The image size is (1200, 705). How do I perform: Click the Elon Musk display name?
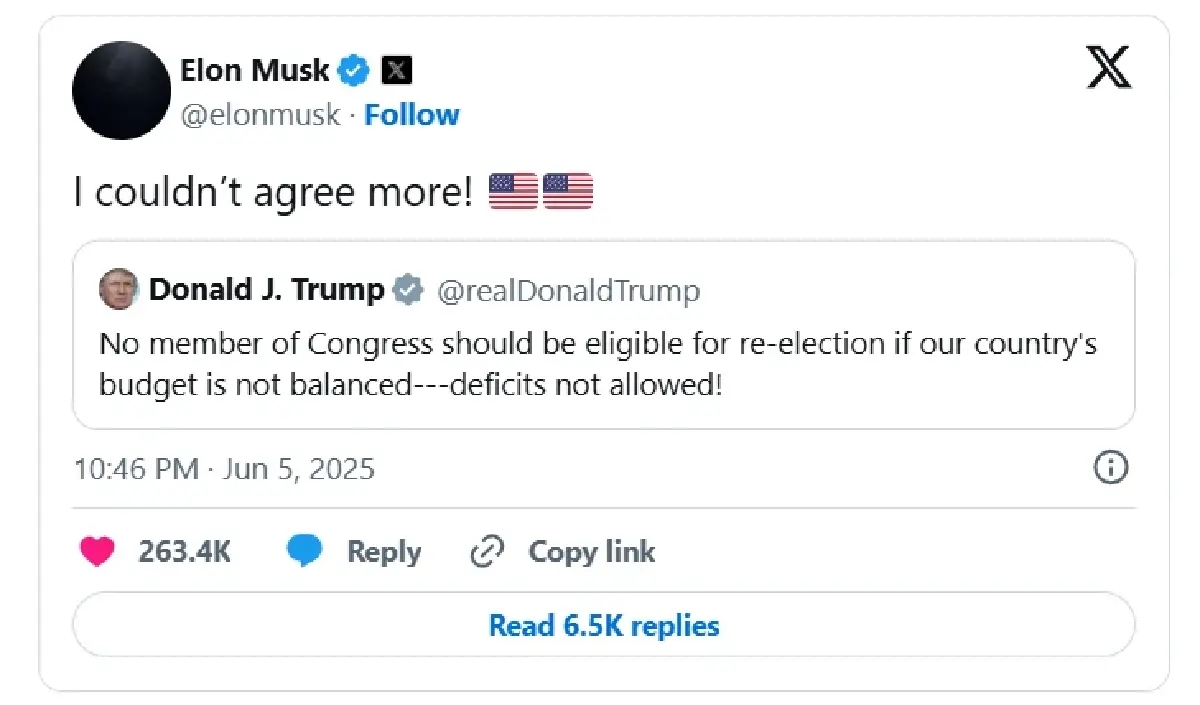255,71
